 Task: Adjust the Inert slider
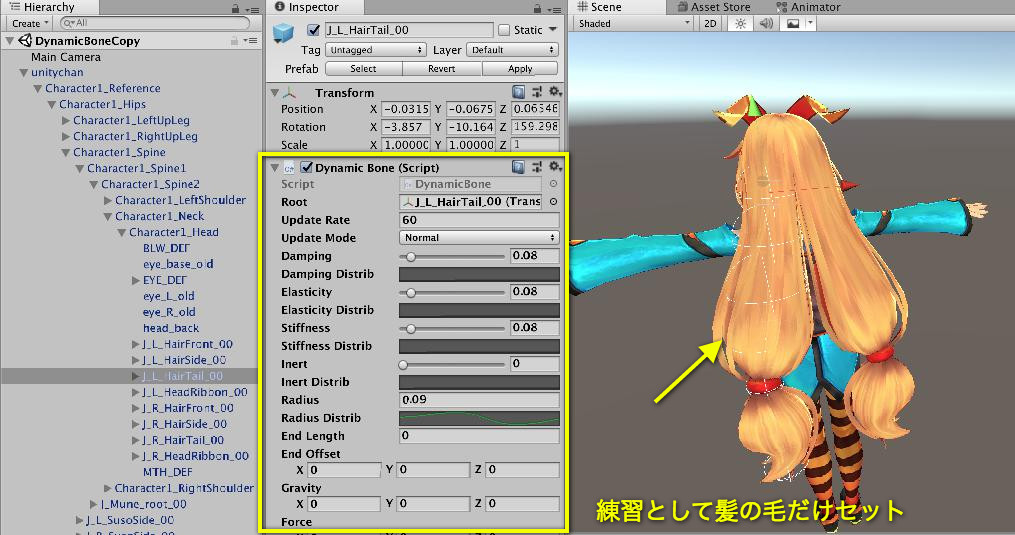(x=452, y=365)
